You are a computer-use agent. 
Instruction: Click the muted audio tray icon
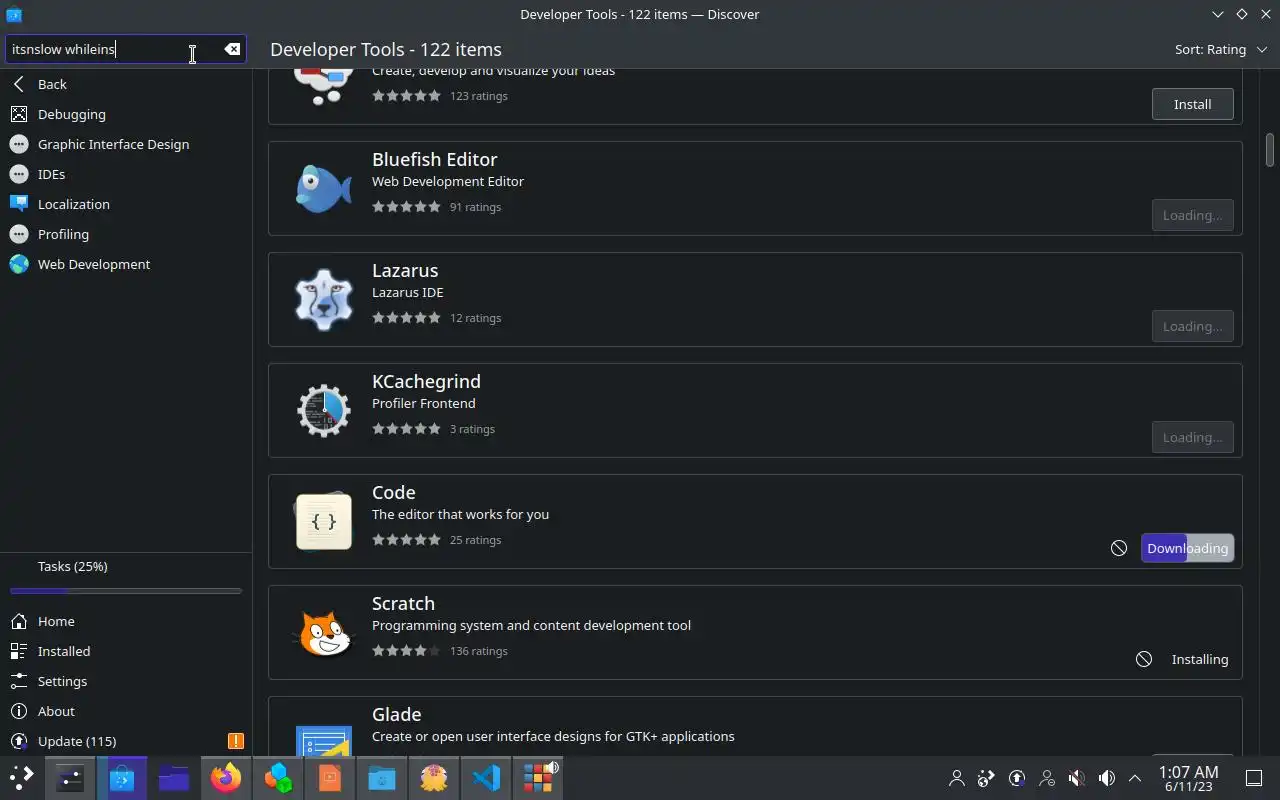coord(1077,778)
